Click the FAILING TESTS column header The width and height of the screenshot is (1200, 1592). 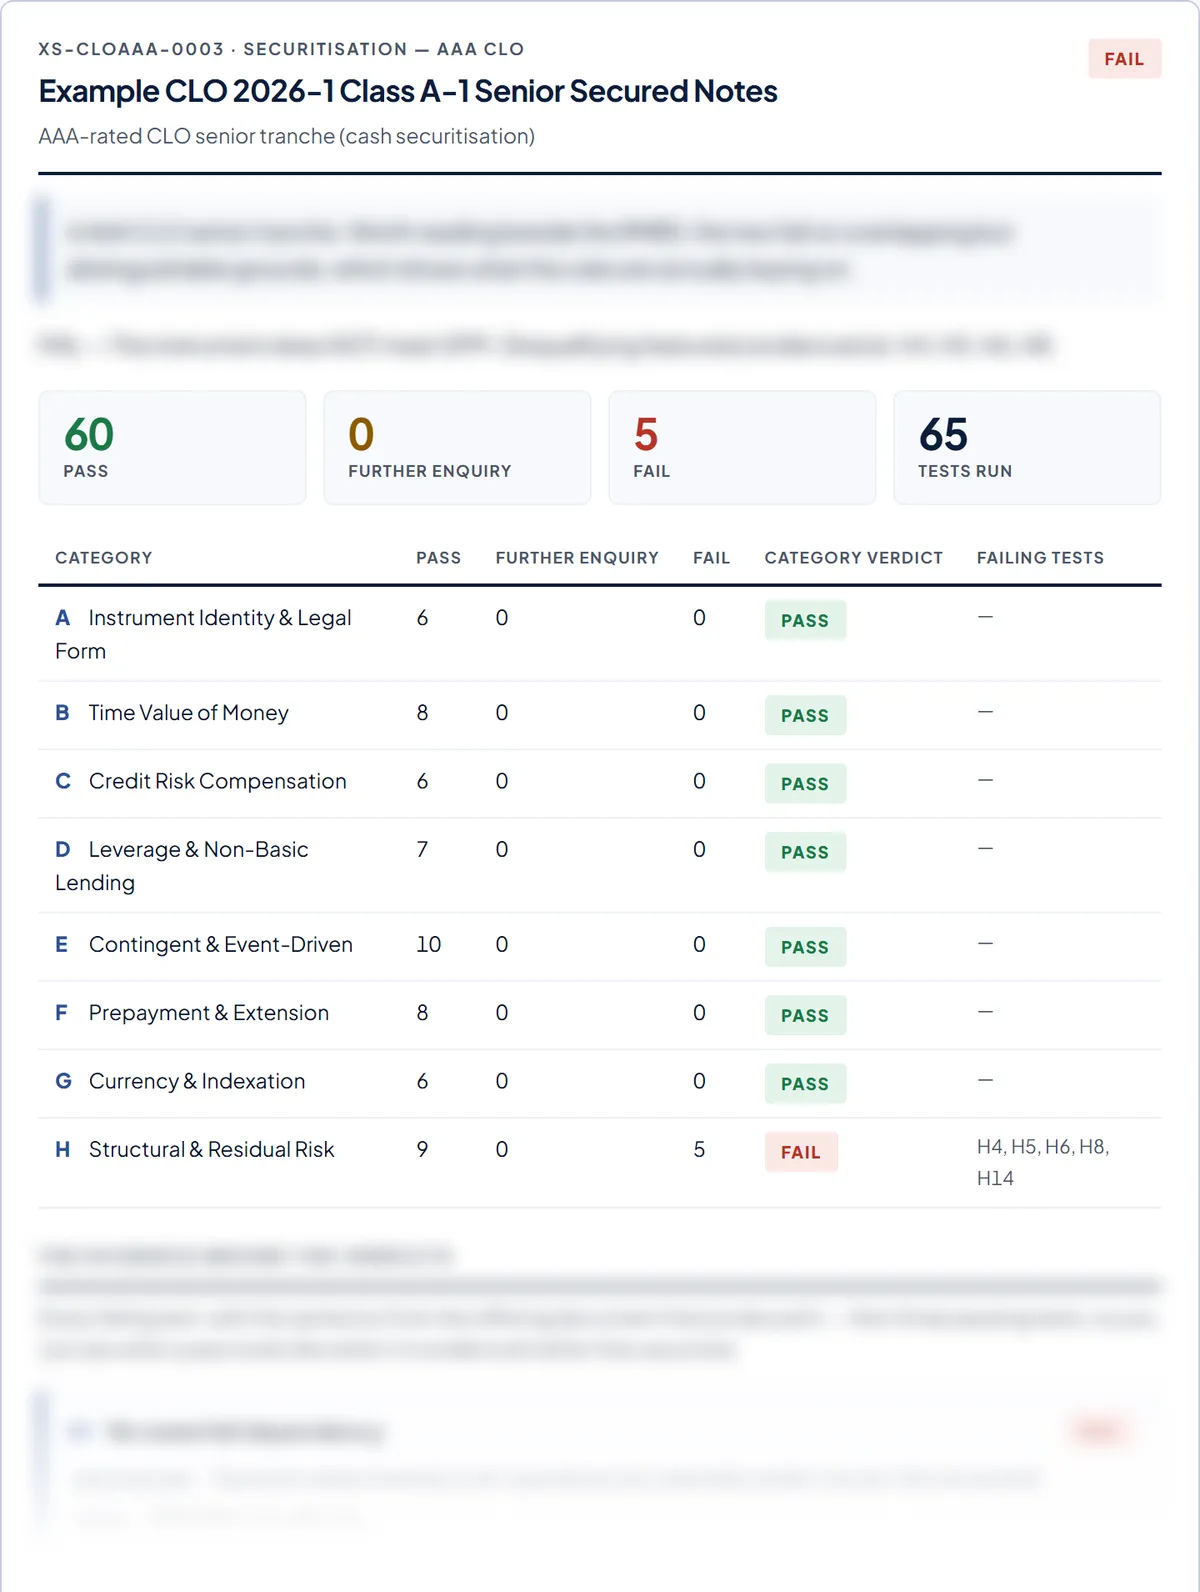coord(1040,558)
